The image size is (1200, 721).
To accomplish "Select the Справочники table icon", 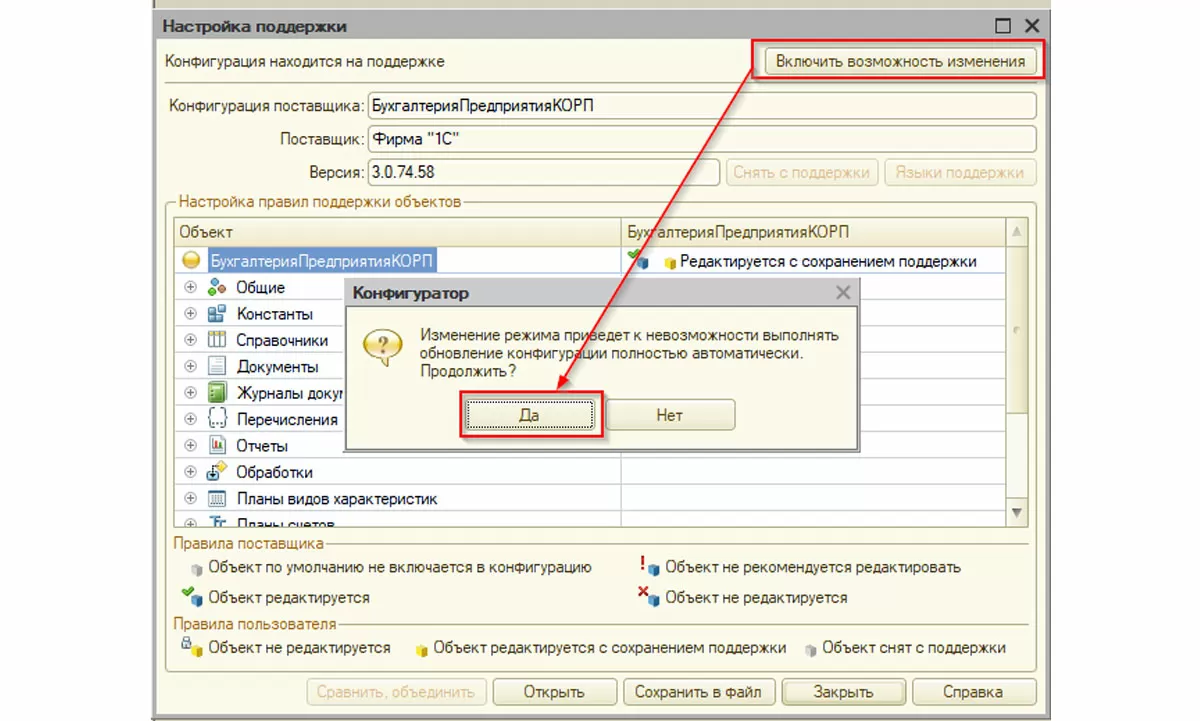I will coord(217,340).
